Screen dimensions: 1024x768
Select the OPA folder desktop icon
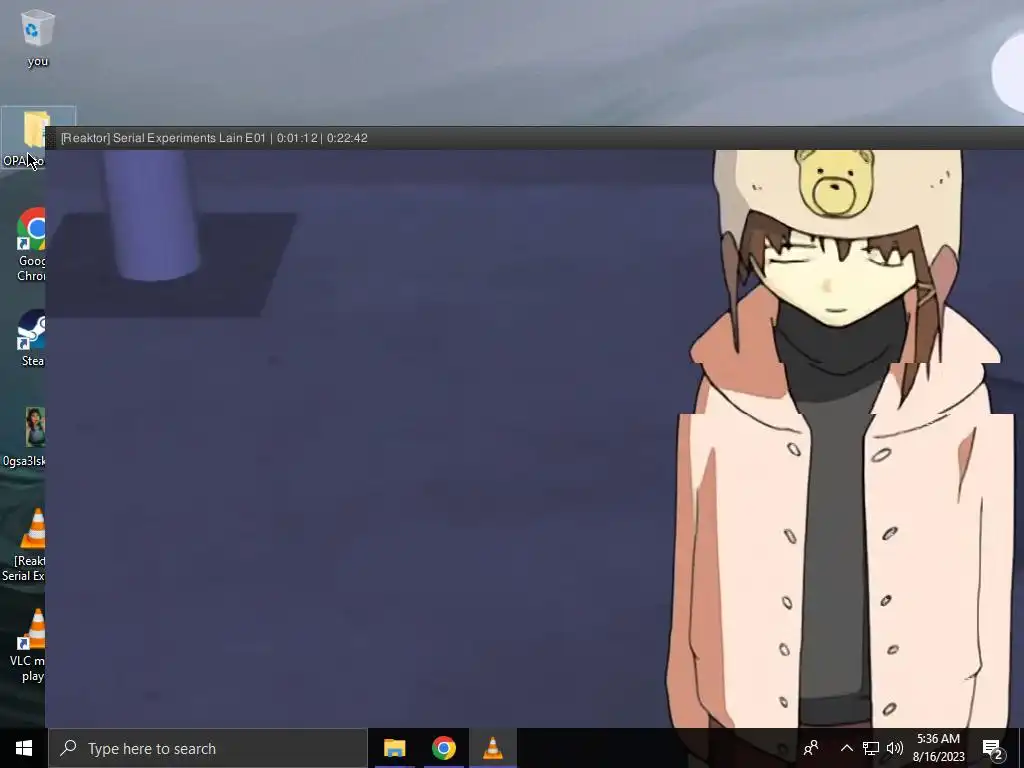pos(24,138)
